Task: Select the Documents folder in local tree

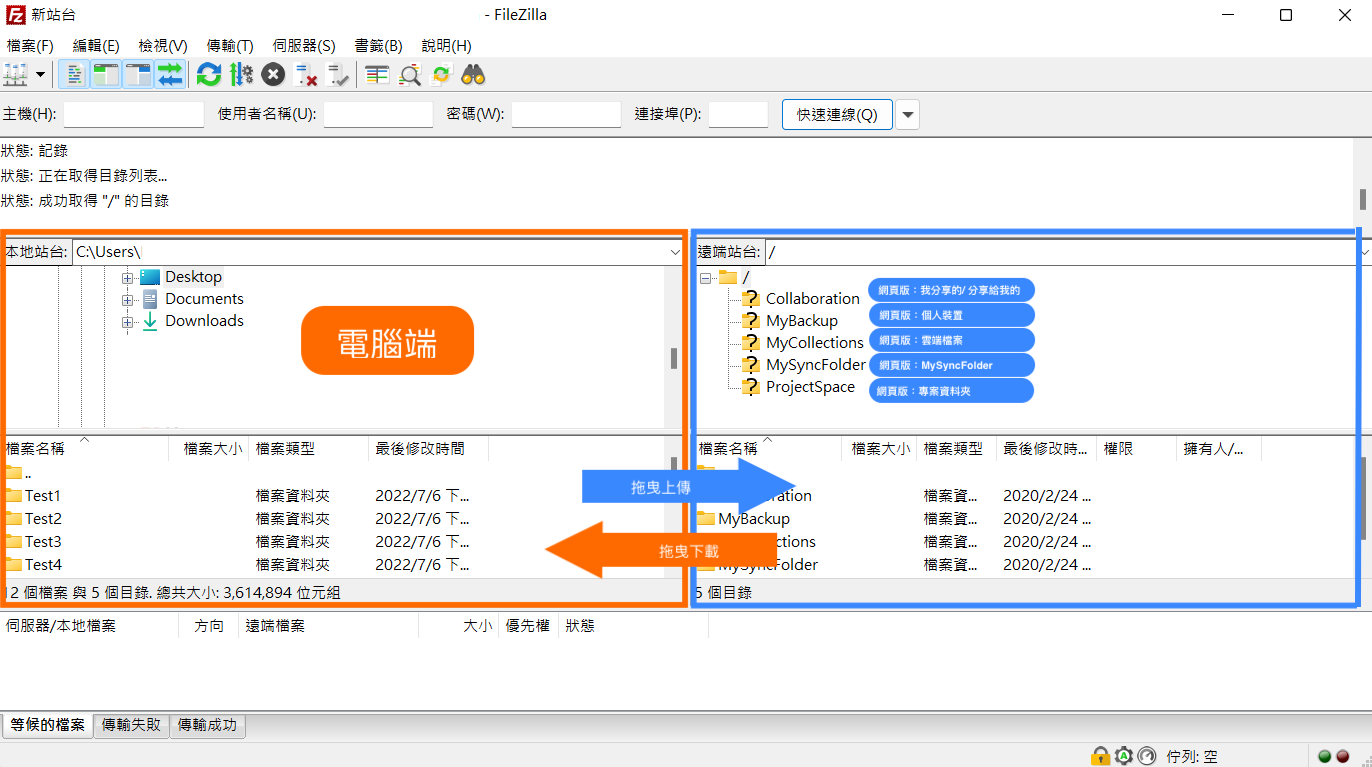Action: tap(204, 299)
